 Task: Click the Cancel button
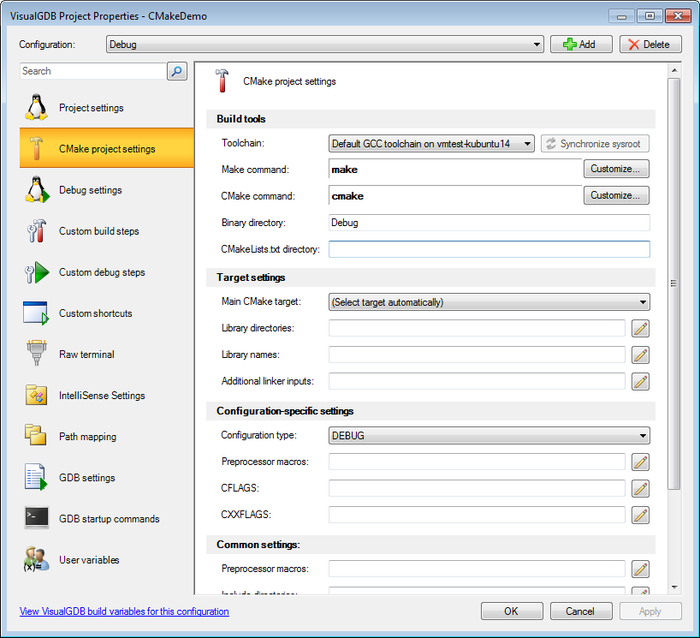[581, 611]
